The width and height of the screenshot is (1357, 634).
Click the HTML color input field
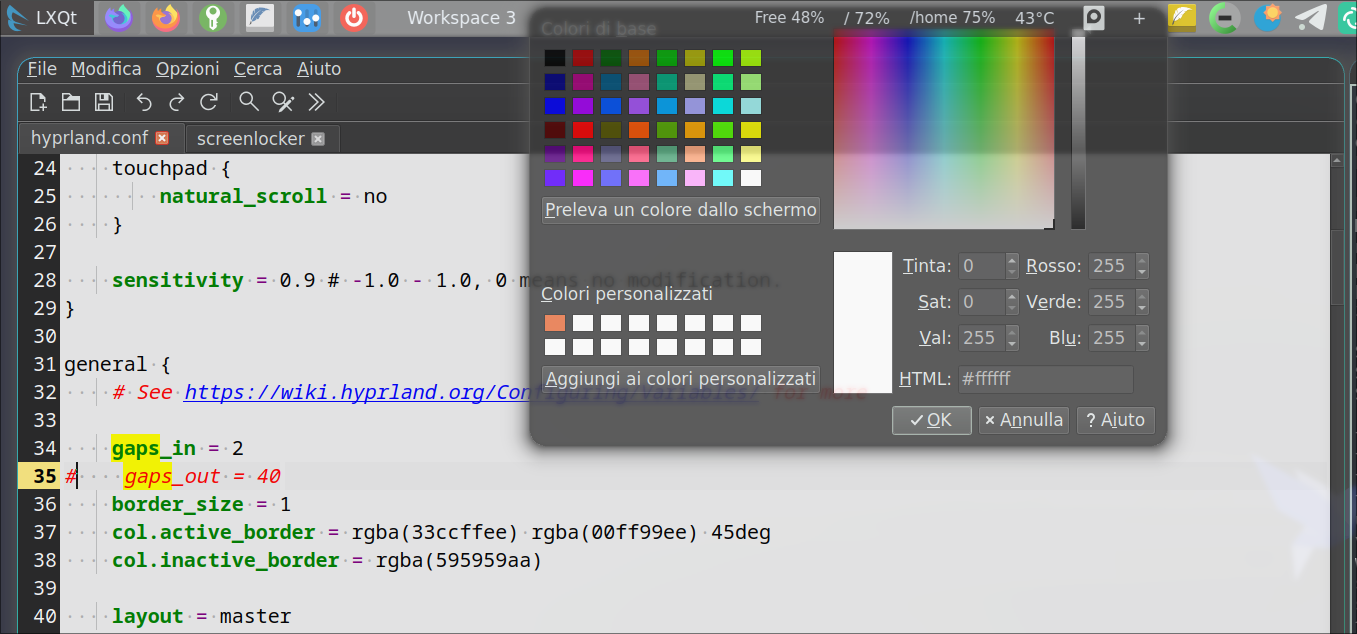coord(1045,379)
